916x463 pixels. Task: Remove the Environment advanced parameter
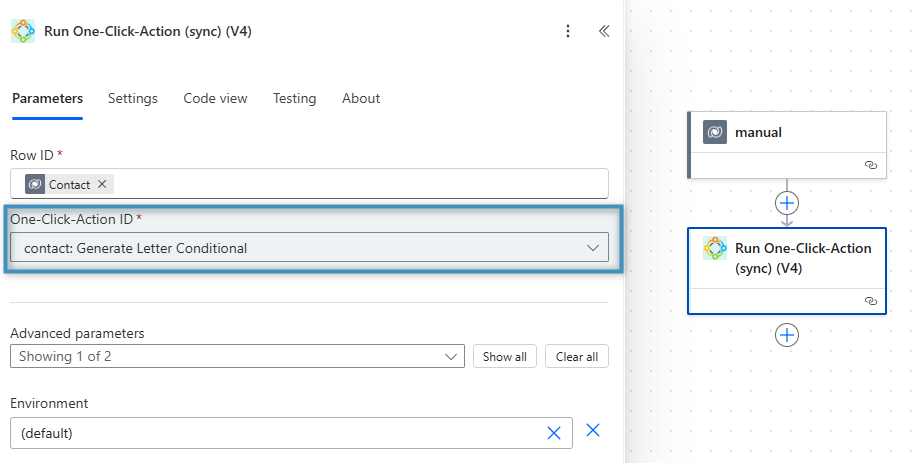pos(593,430)
